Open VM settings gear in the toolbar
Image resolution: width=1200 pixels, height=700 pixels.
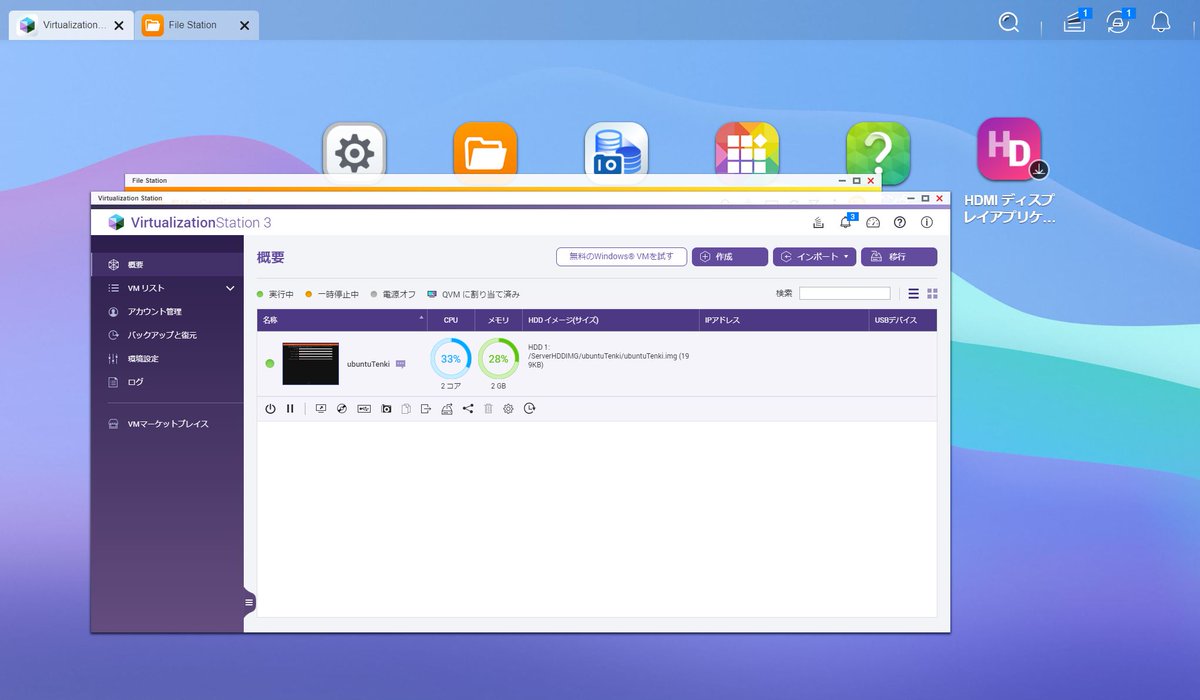point(508,408)
